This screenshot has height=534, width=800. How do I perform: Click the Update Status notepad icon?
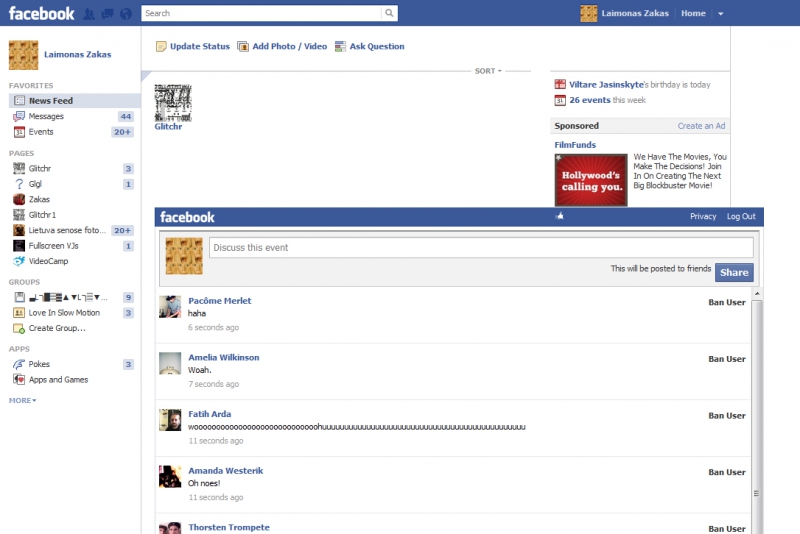tap(161, 46)
